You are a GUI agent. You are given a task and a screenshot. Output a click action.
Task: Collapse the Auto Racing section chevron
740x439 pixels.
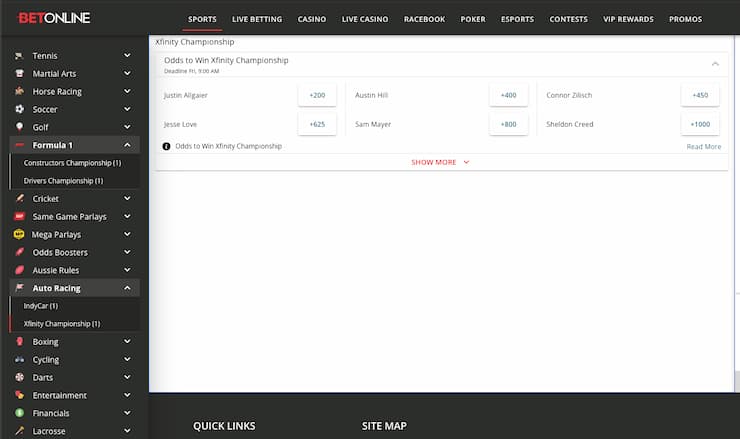click(x=127, y=288)
